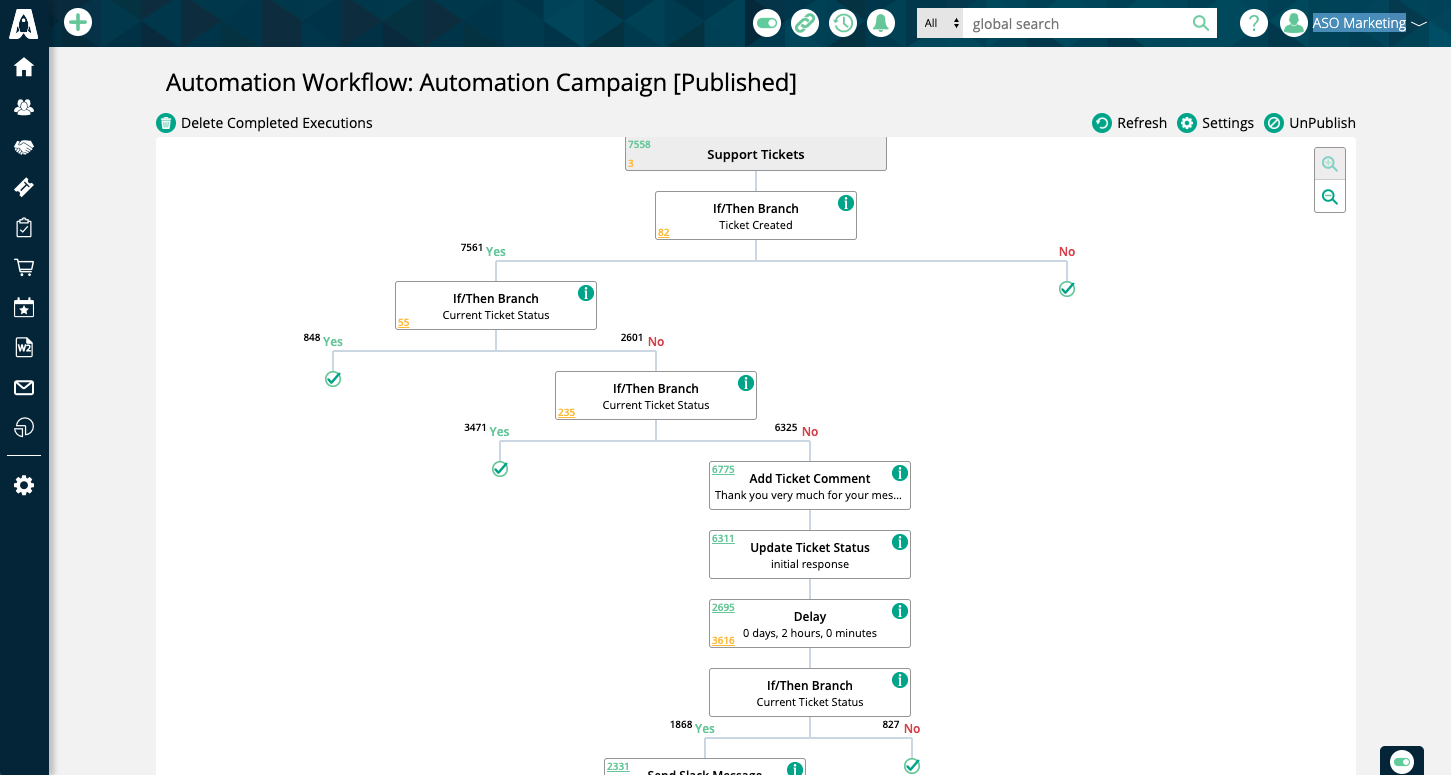Open the calendar star icon in sidebar

24,308
